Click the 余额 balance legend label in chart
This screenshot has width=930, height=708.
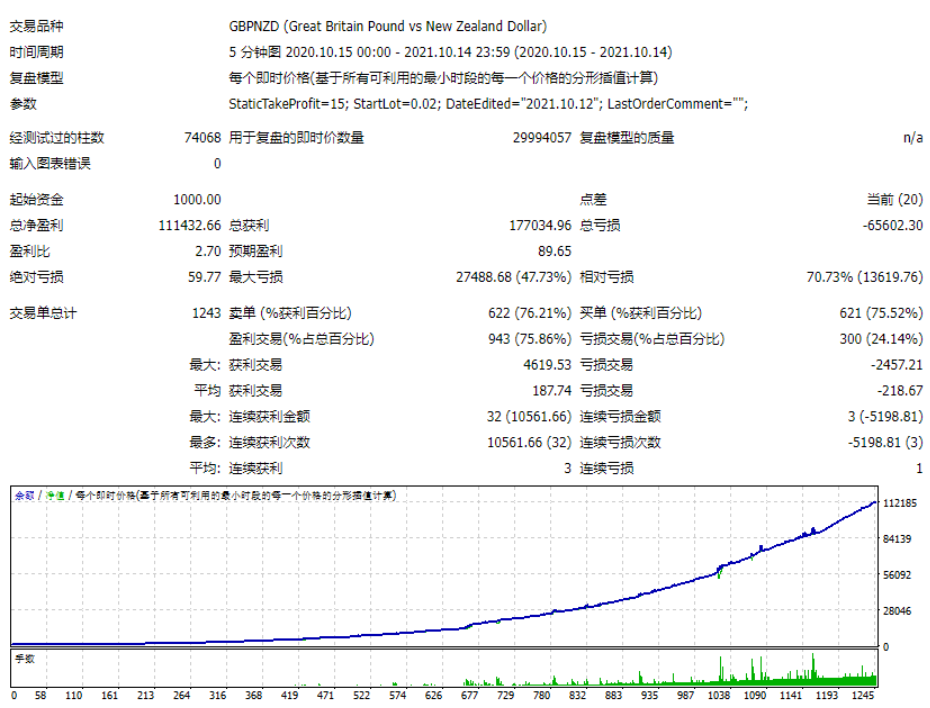coord(24,496)
